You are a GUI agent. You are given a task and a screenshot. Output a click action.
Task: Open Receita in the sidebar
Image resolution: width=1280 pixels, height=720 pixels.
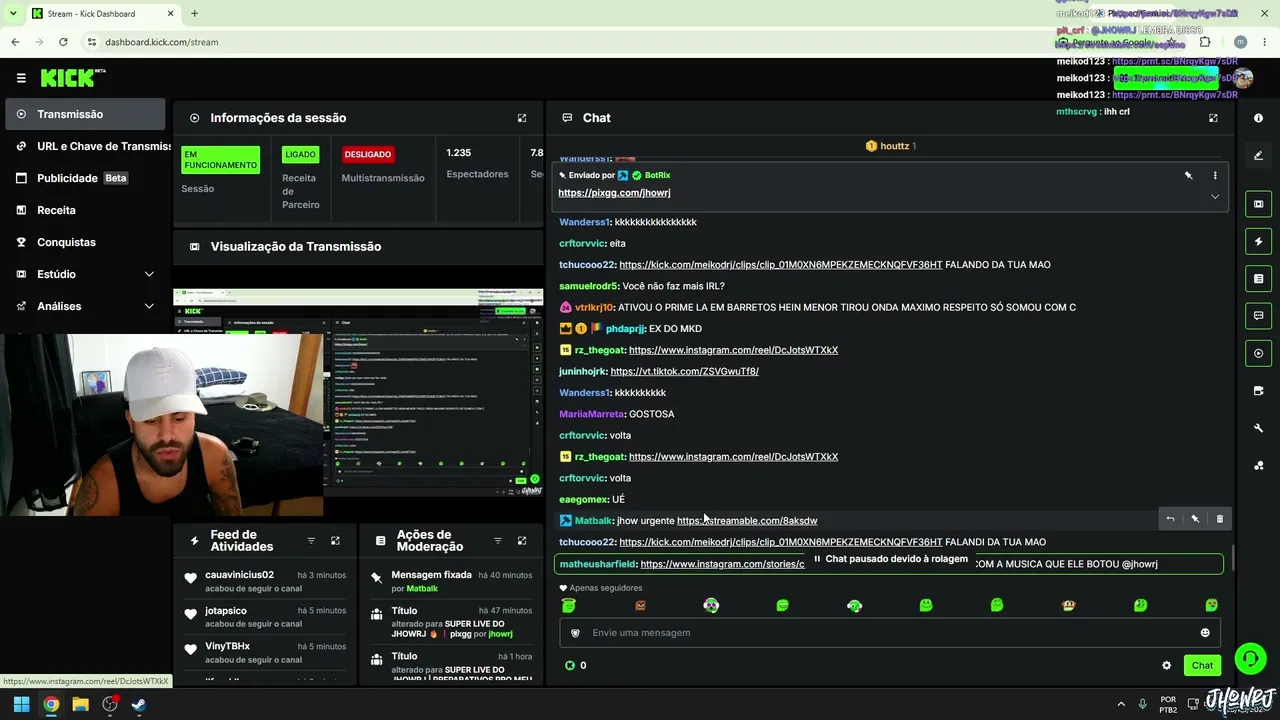(85, 210)
